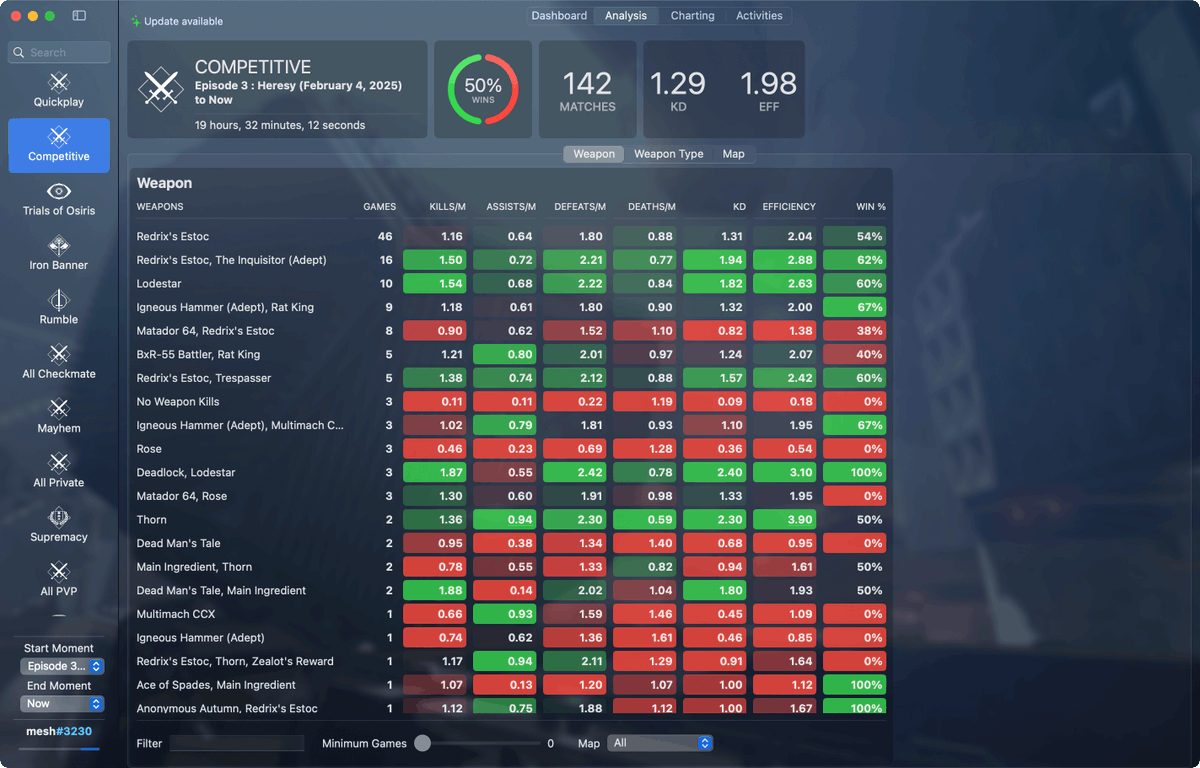The height and width of the screenshot is (768, 1200).
Task: Sort by EFFICIENCY column header
Action: click(789, 207)
